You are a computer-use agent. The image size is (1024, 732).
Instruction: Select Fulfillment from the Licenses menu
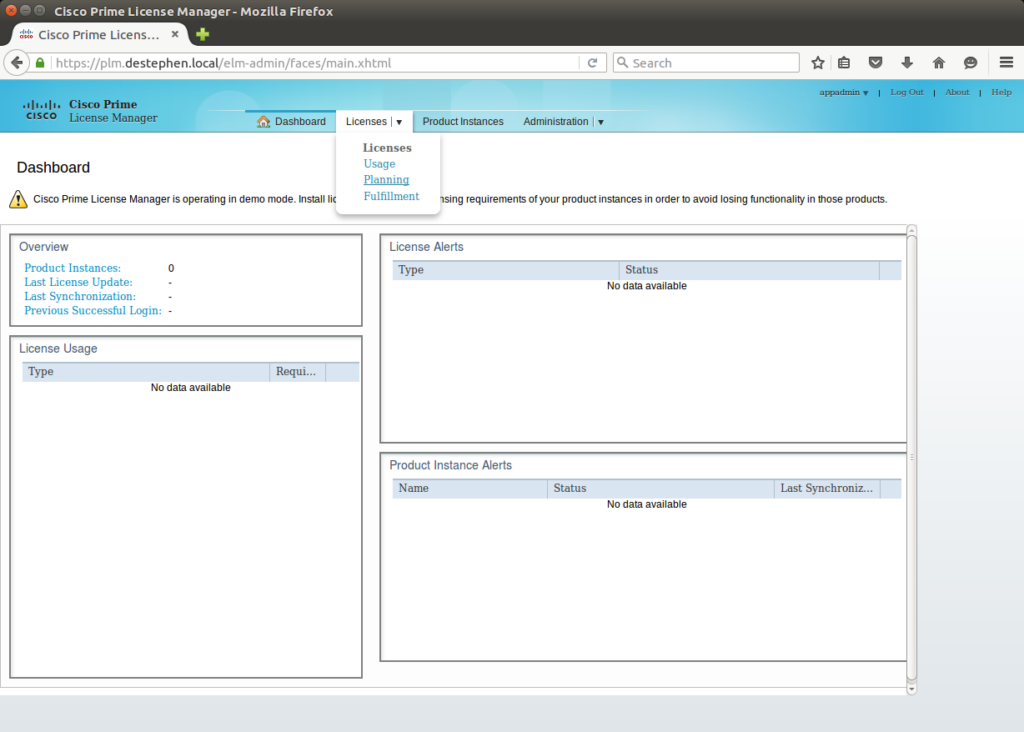tap(391, 196)
